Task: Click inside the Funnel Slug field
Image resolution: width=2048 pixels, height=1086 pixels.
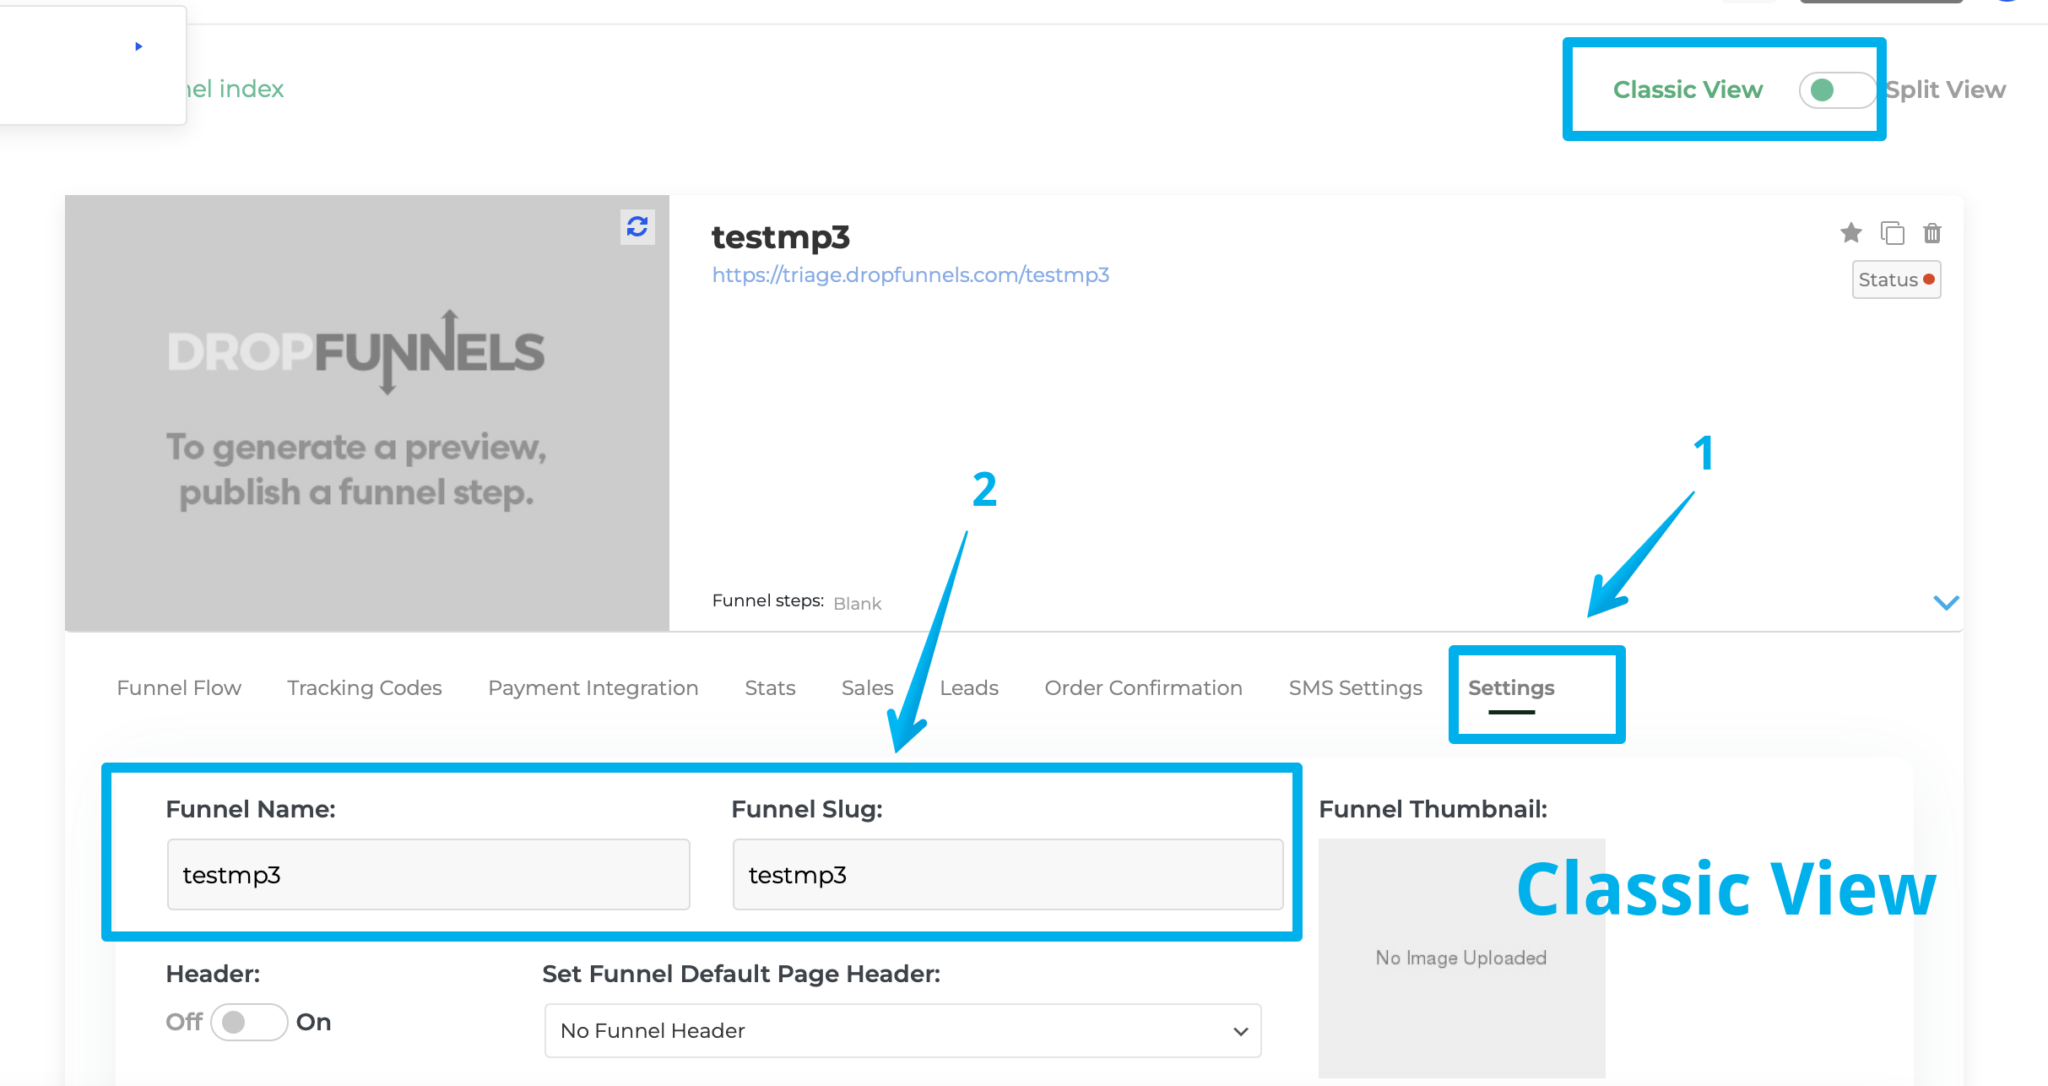Action: (1007, 874)
